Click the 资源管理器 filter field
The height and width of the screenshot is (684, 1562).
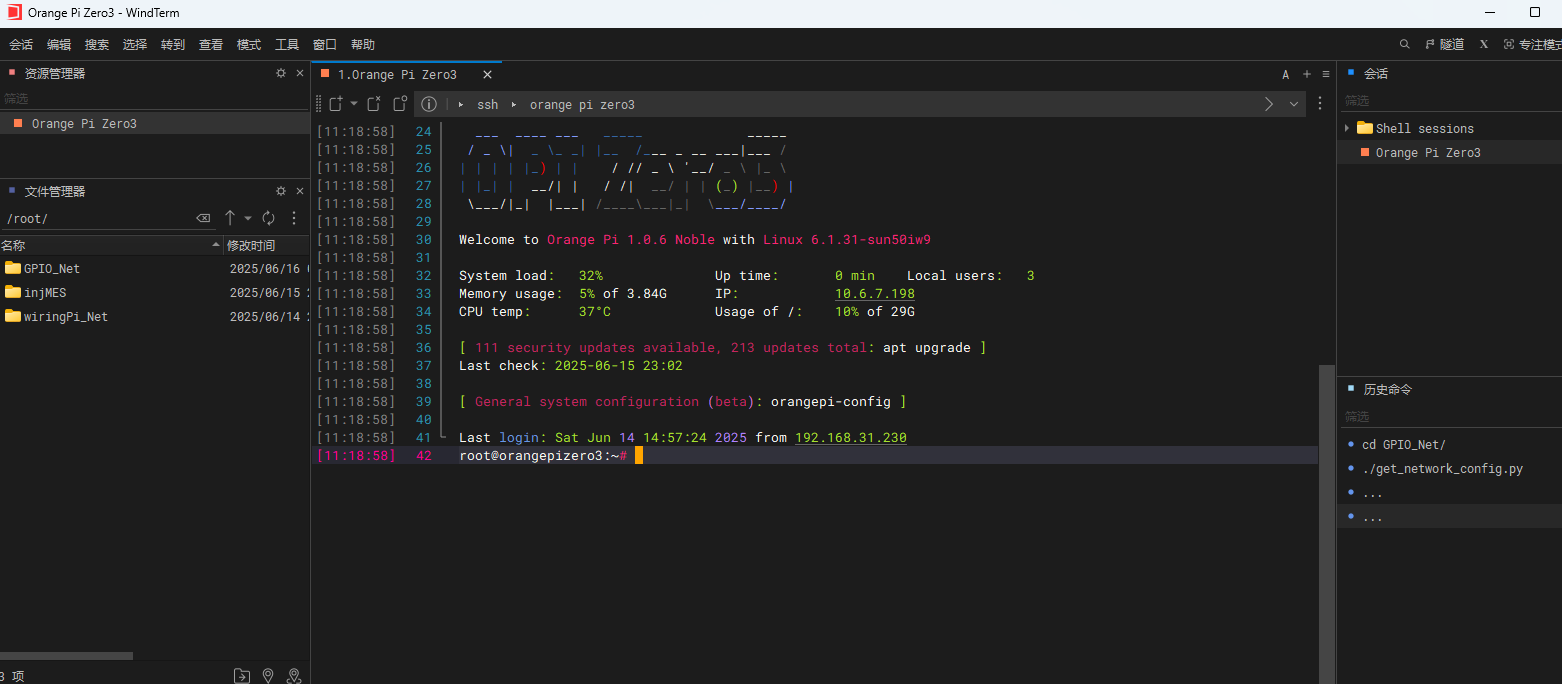154,99
